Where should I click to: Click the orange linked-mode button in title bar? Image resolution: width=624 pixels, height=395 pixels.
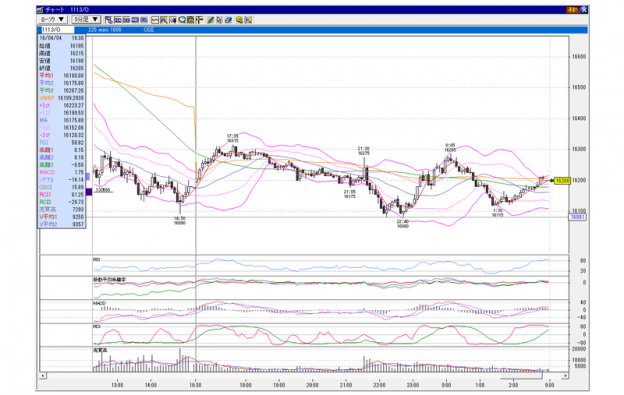pyautogui.click(x=572, y=10)
